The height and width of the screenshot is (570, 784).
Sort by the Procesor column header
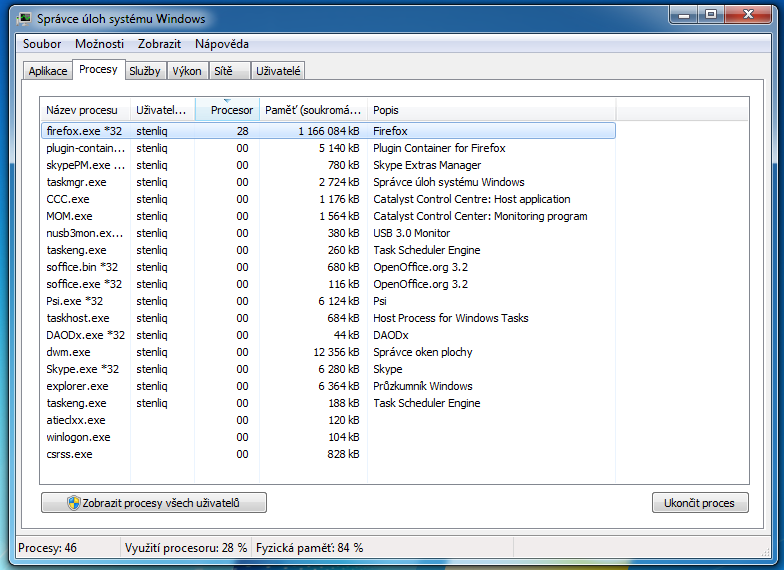point(228,110)
